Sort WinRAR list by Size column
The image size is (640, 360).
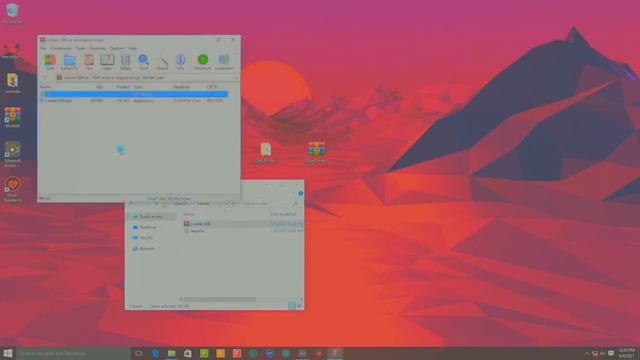(100, 87)
